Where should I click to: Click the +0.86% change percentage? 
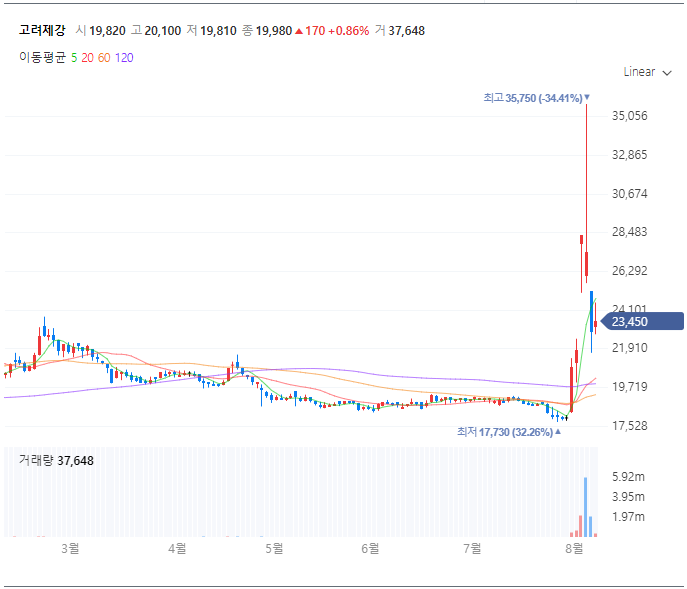[349, 31]
